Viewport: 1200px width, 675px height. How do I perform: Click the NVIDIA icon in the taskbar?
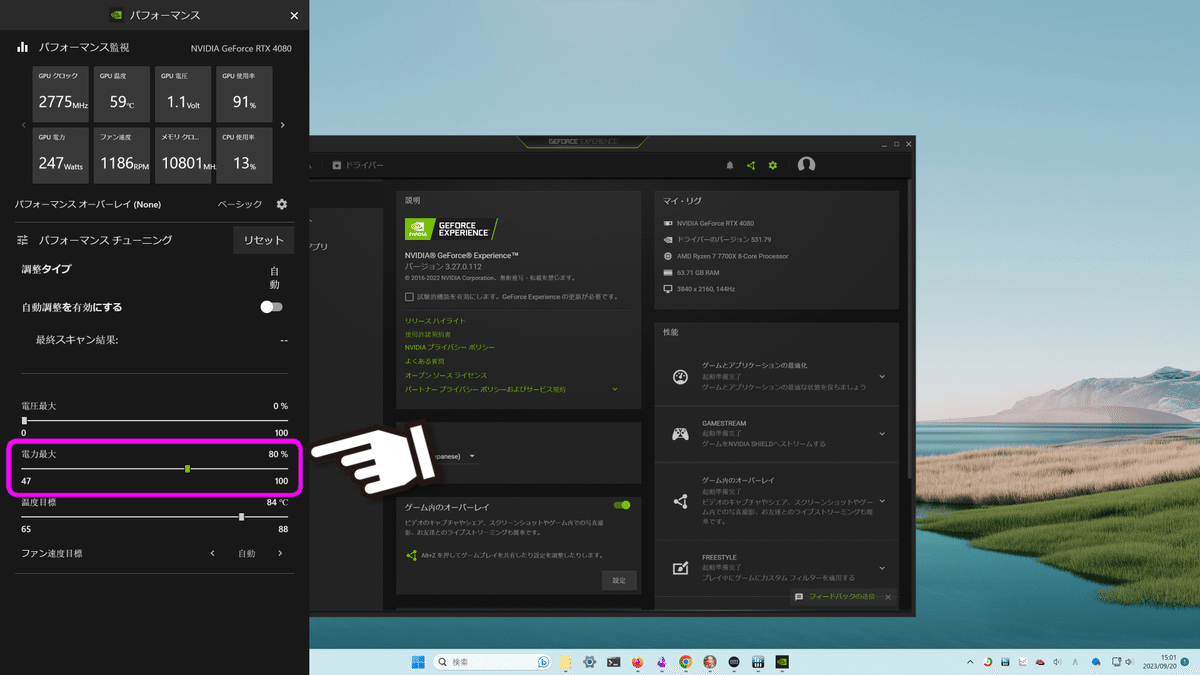point(782,662)
